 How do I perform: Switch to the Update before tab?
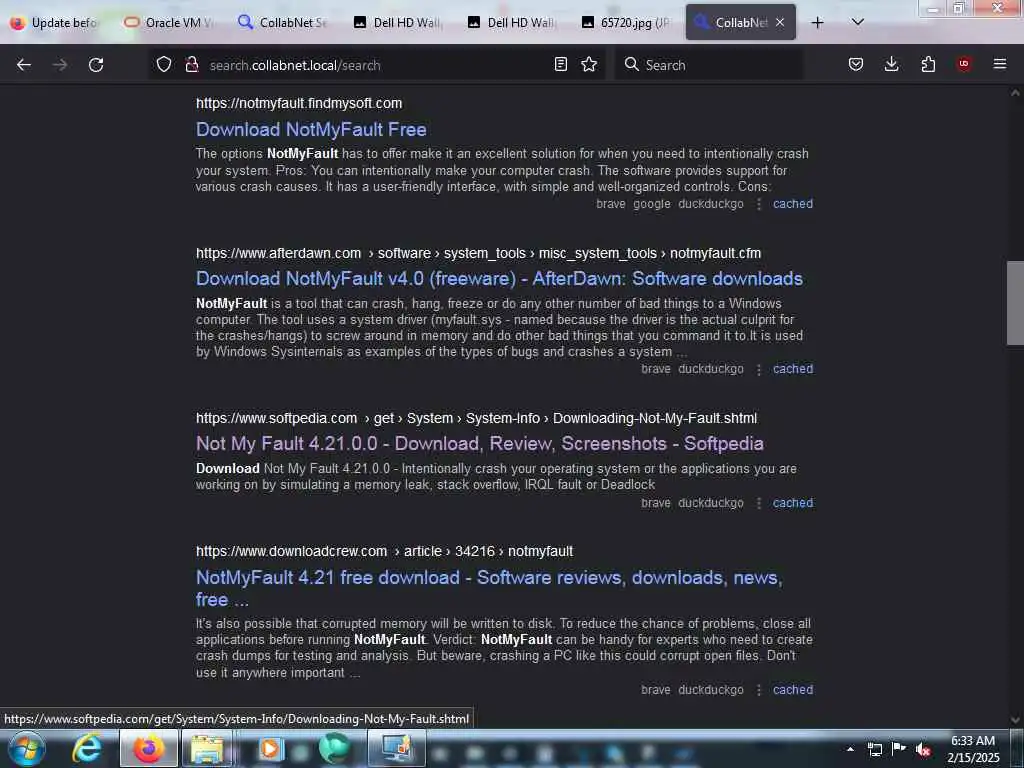(x=55, y=22)
